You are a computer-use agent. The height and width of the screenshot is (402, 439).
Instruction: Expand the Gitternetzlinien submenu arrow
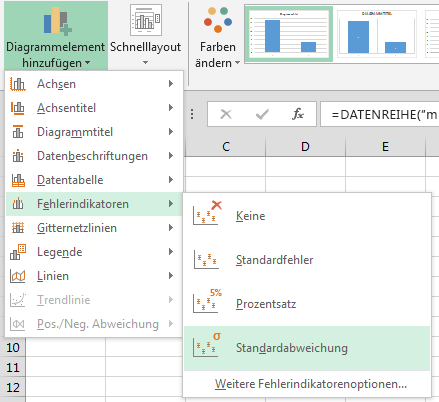coord(171,228)
